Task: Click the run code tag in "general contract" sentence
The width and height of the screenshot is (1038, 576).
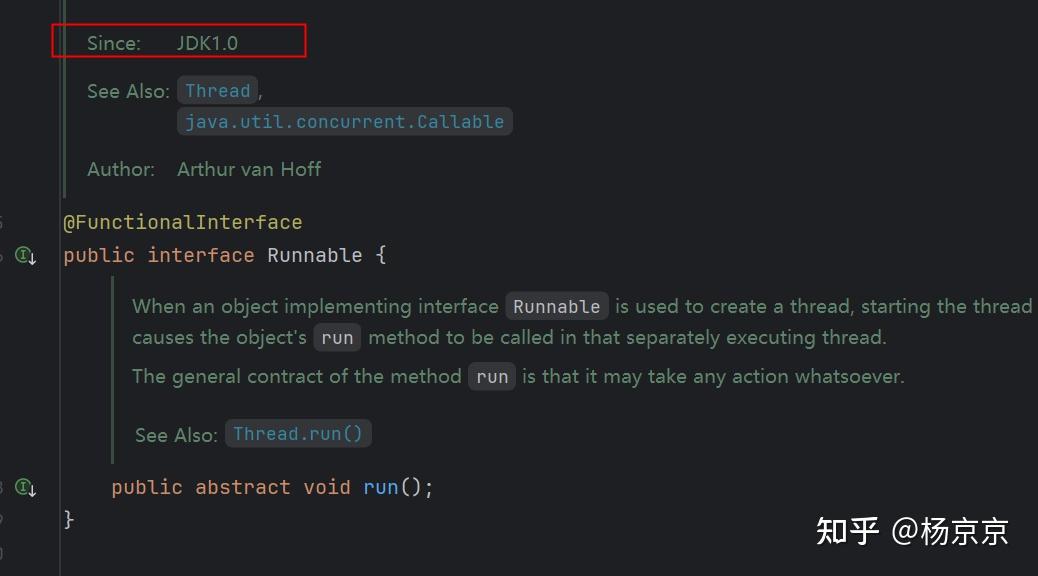Action: point(492,377)
